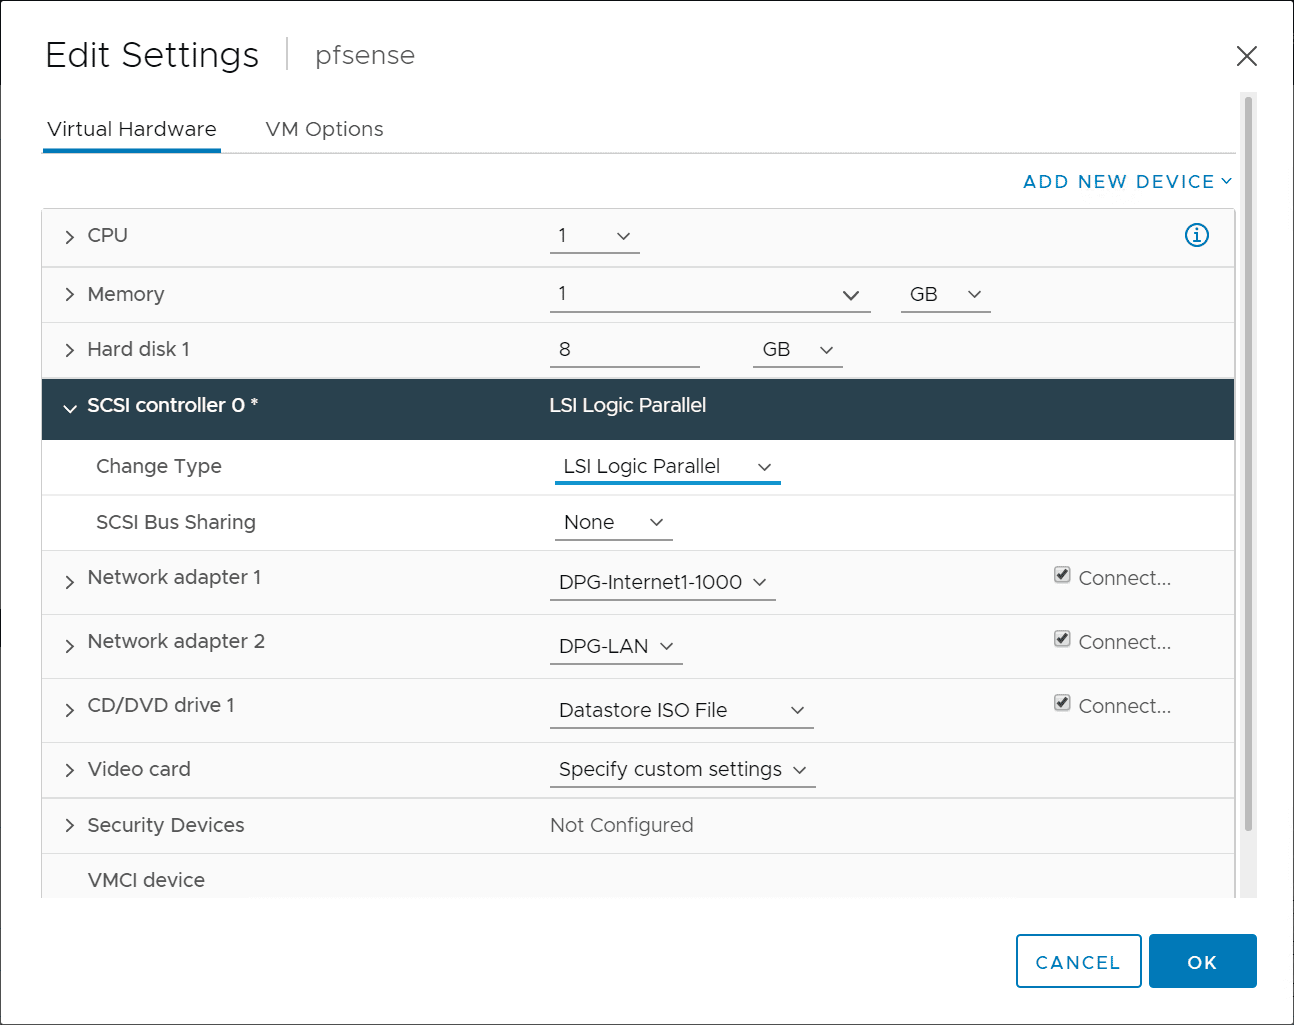Open the SCSI Bus Sharing dropdown
This screenshot has height=1025, width=1294.
click(613, 523)
